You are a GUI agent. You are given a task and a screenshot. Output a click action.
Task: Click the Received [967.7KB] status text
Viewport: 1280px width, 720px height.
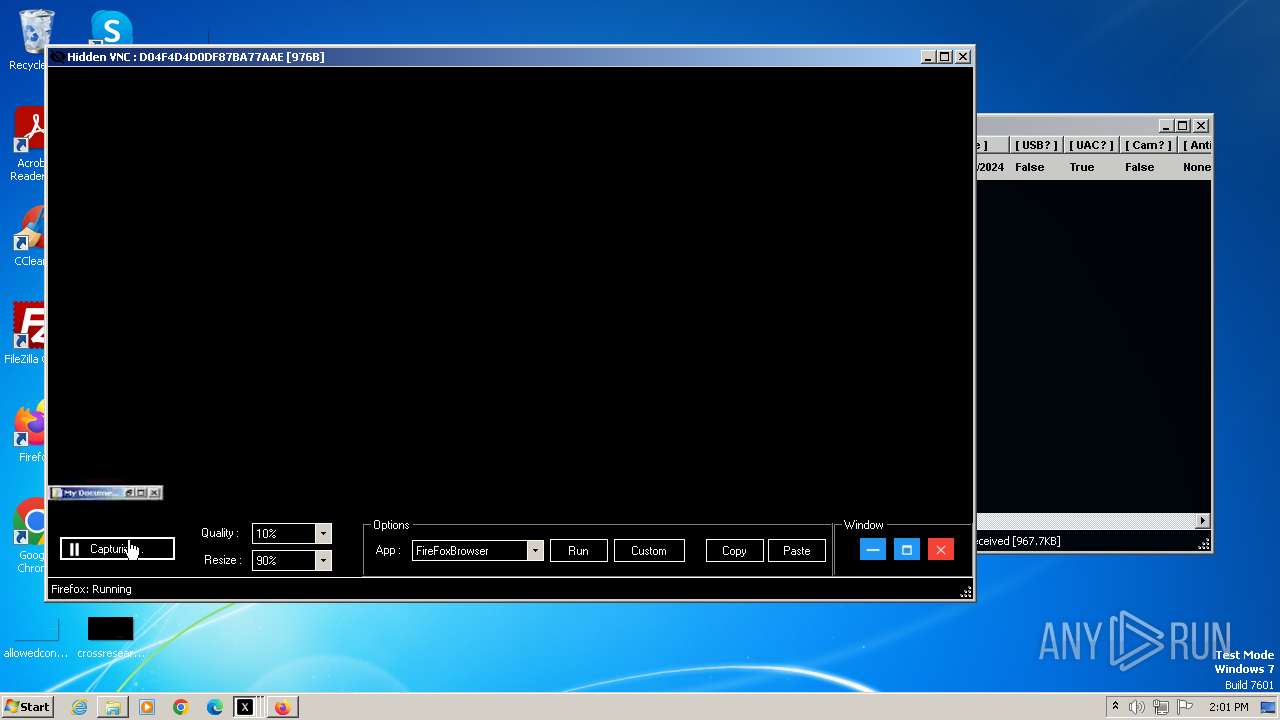[1018, 541]
